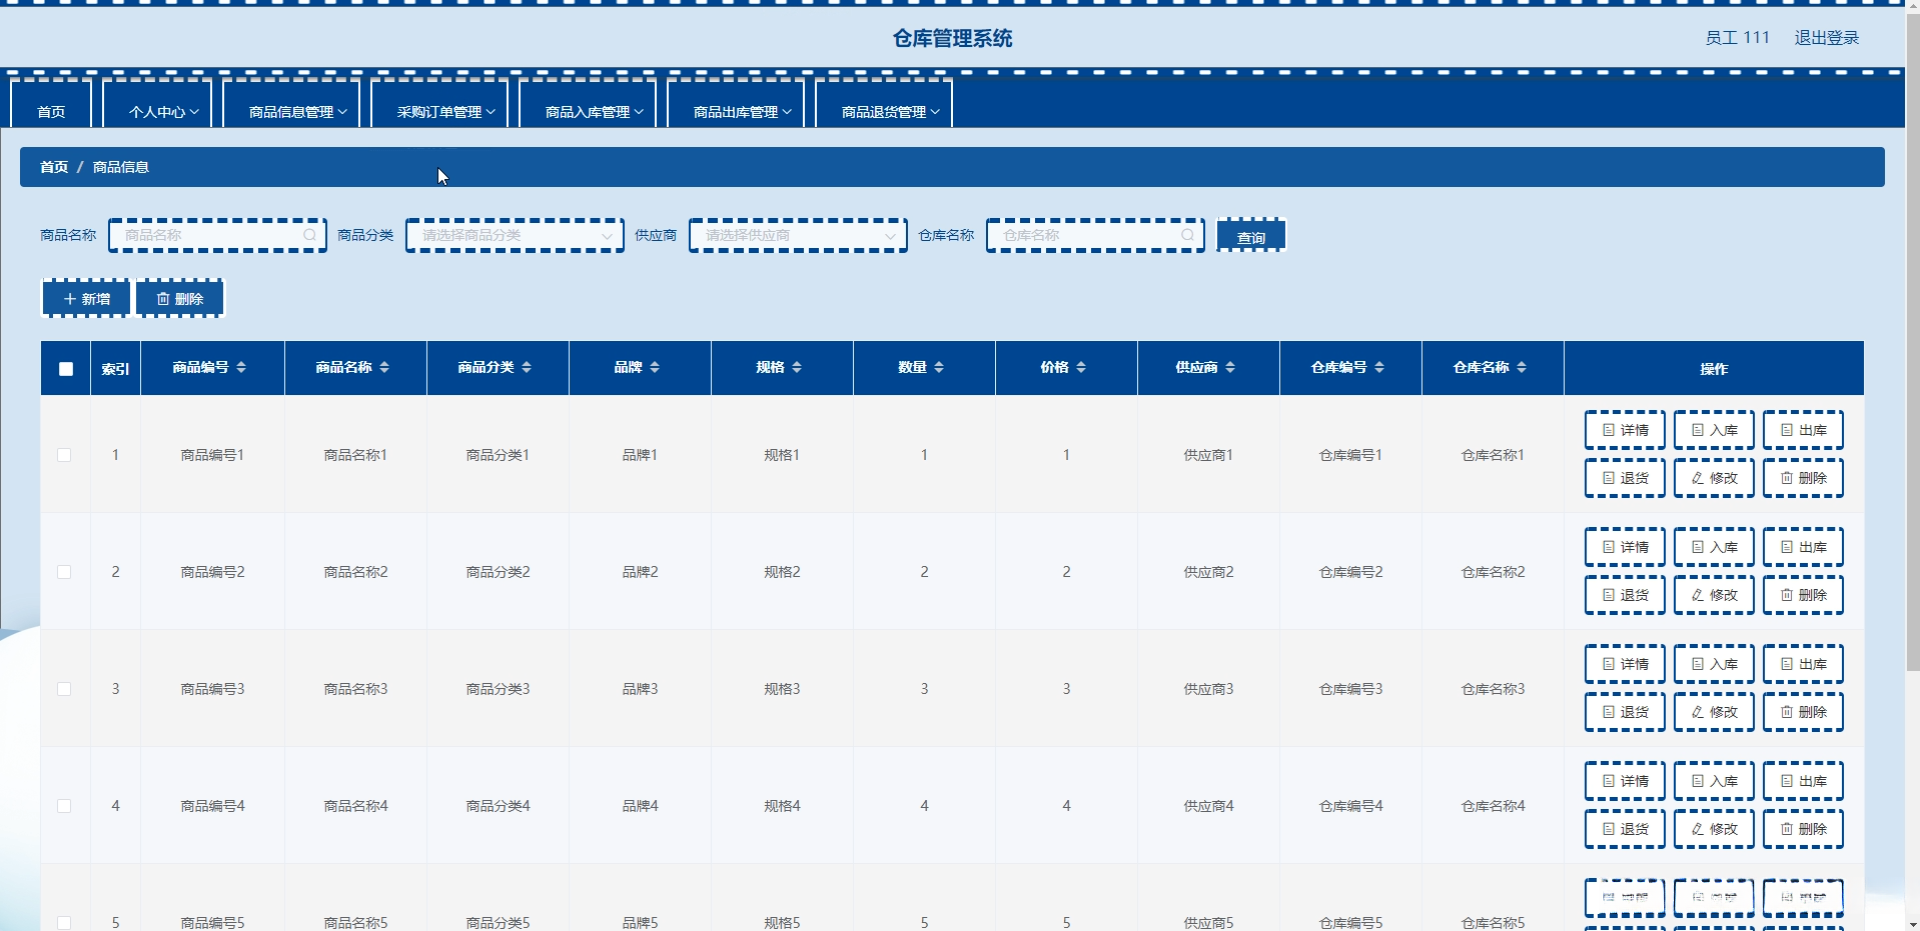Open the 商品分类 dropdown filter
The width and height of the screenshot is (1920, 931).
pos(515,236)
